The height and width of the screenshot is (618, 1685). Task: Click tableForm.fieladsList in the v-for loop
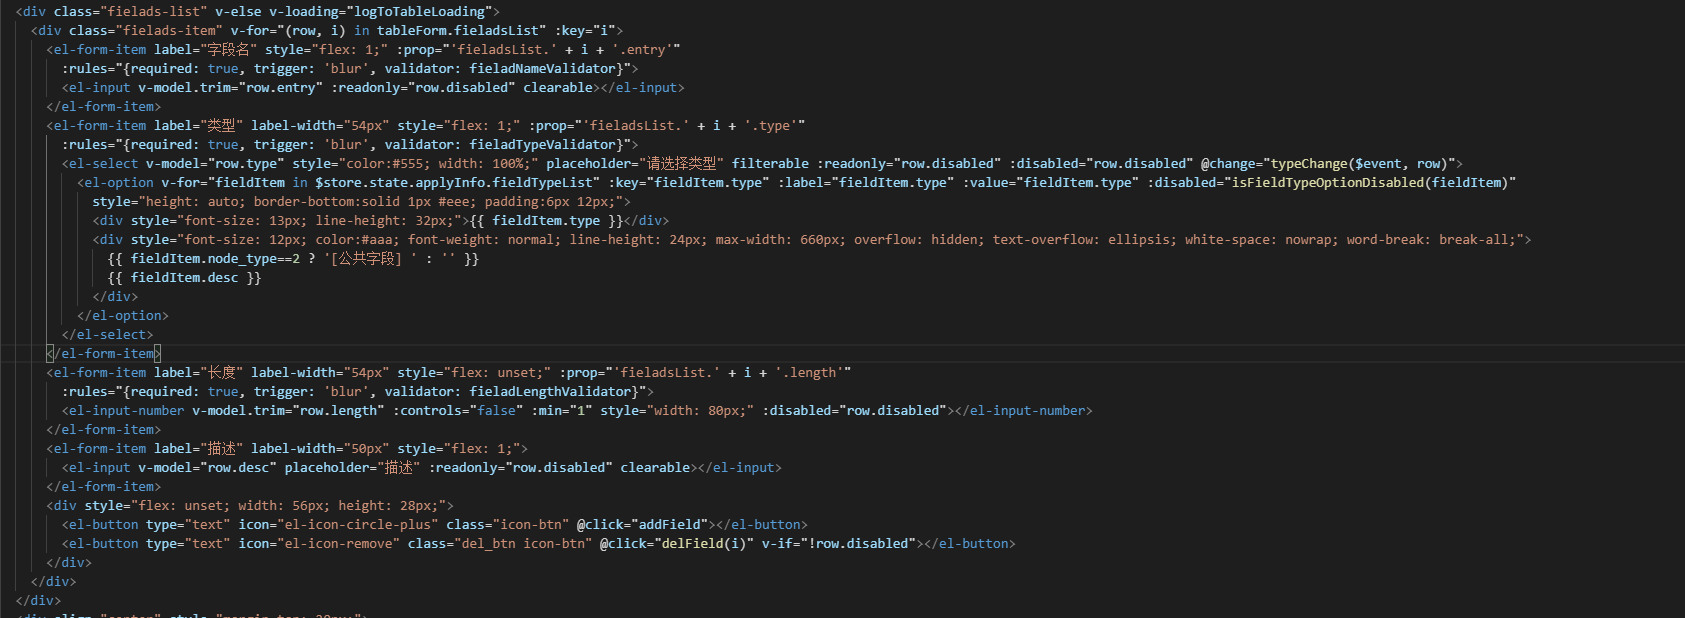461,30
